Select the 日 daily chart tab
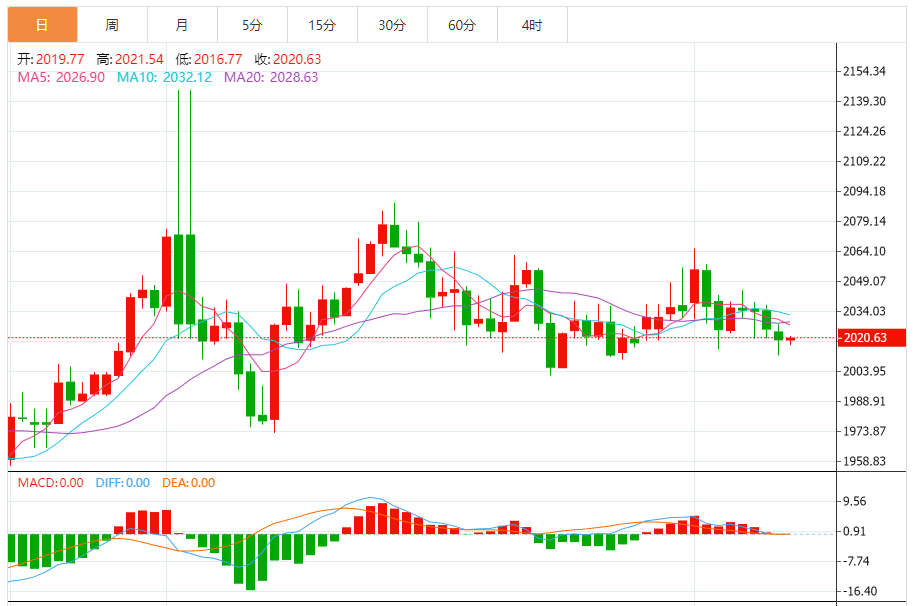 (42, 24)
